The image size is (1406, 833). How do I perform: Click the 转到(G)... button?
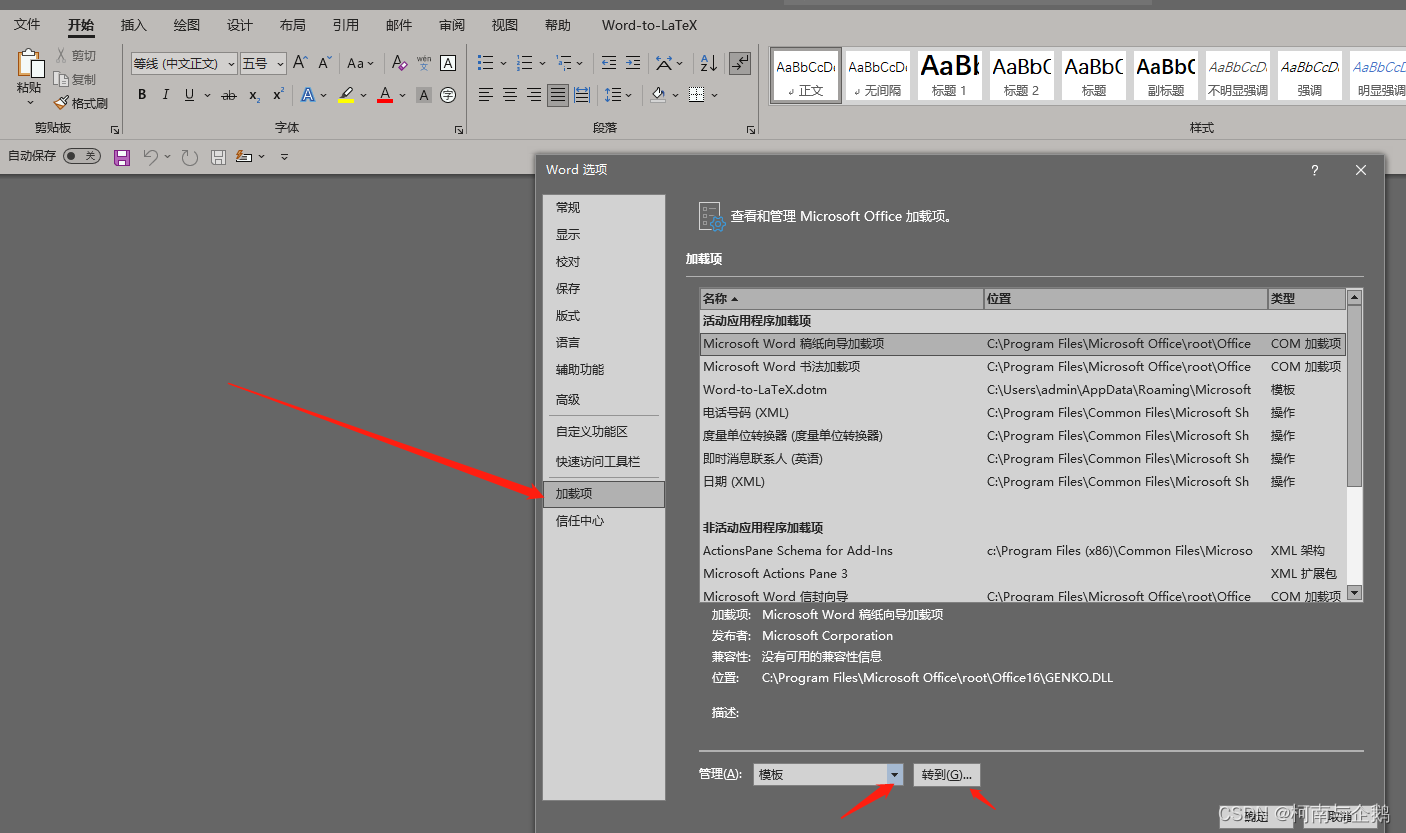pos(947,775)
